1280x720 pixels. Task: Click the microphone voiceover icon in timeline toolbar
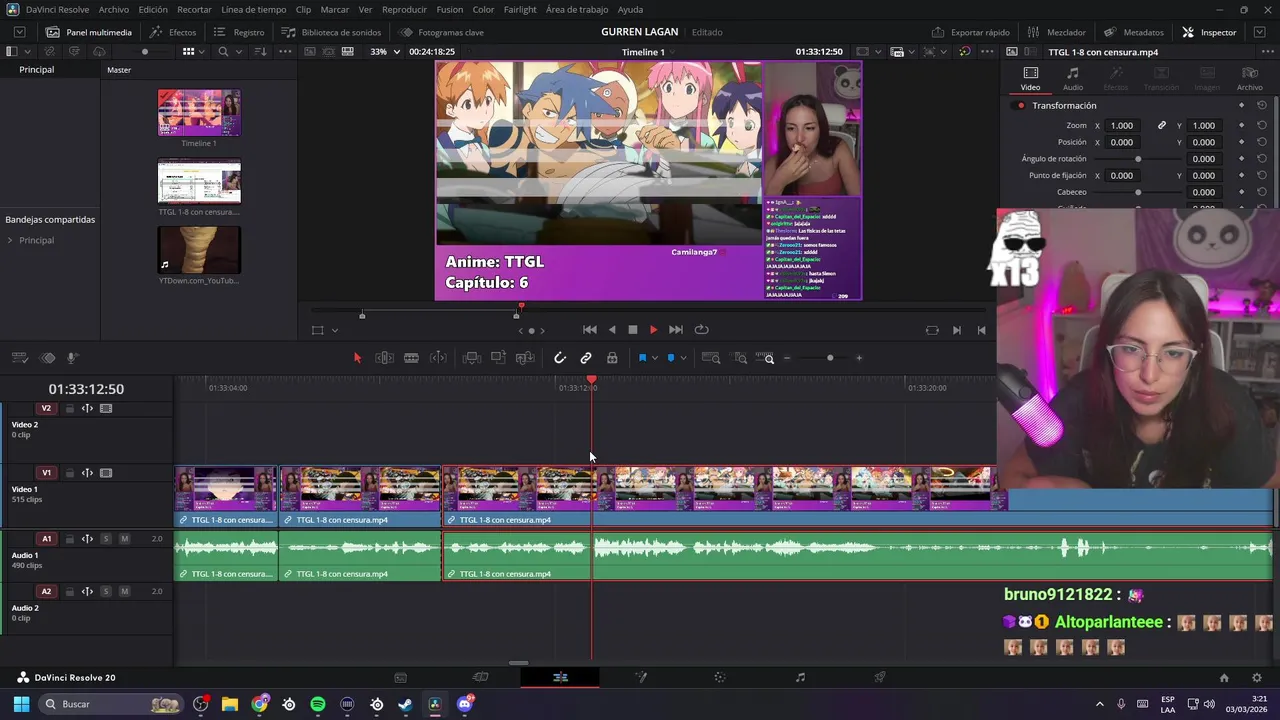72,358
